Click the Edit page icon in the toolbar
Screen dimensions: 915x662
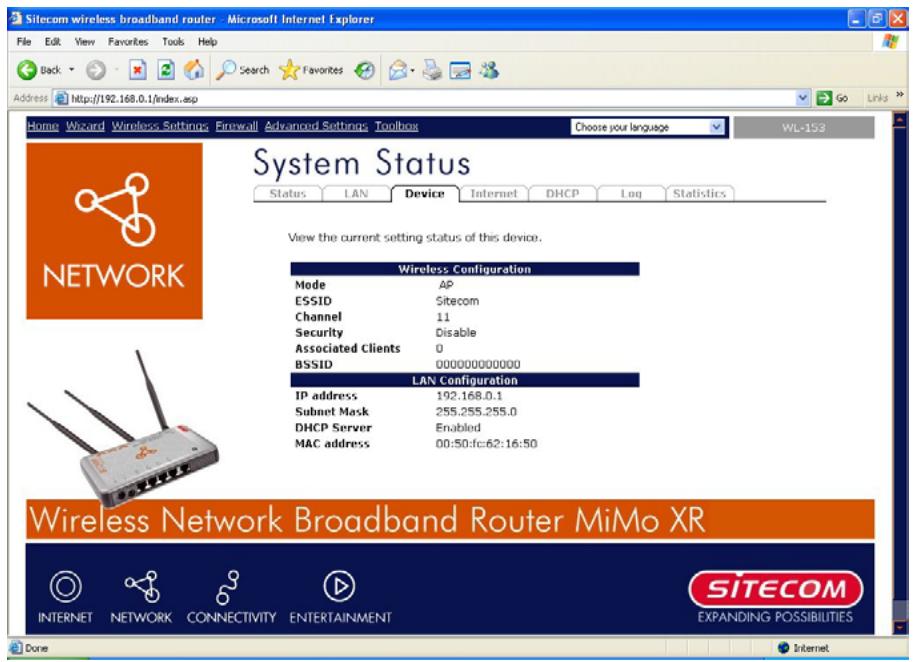click(460, 71)
